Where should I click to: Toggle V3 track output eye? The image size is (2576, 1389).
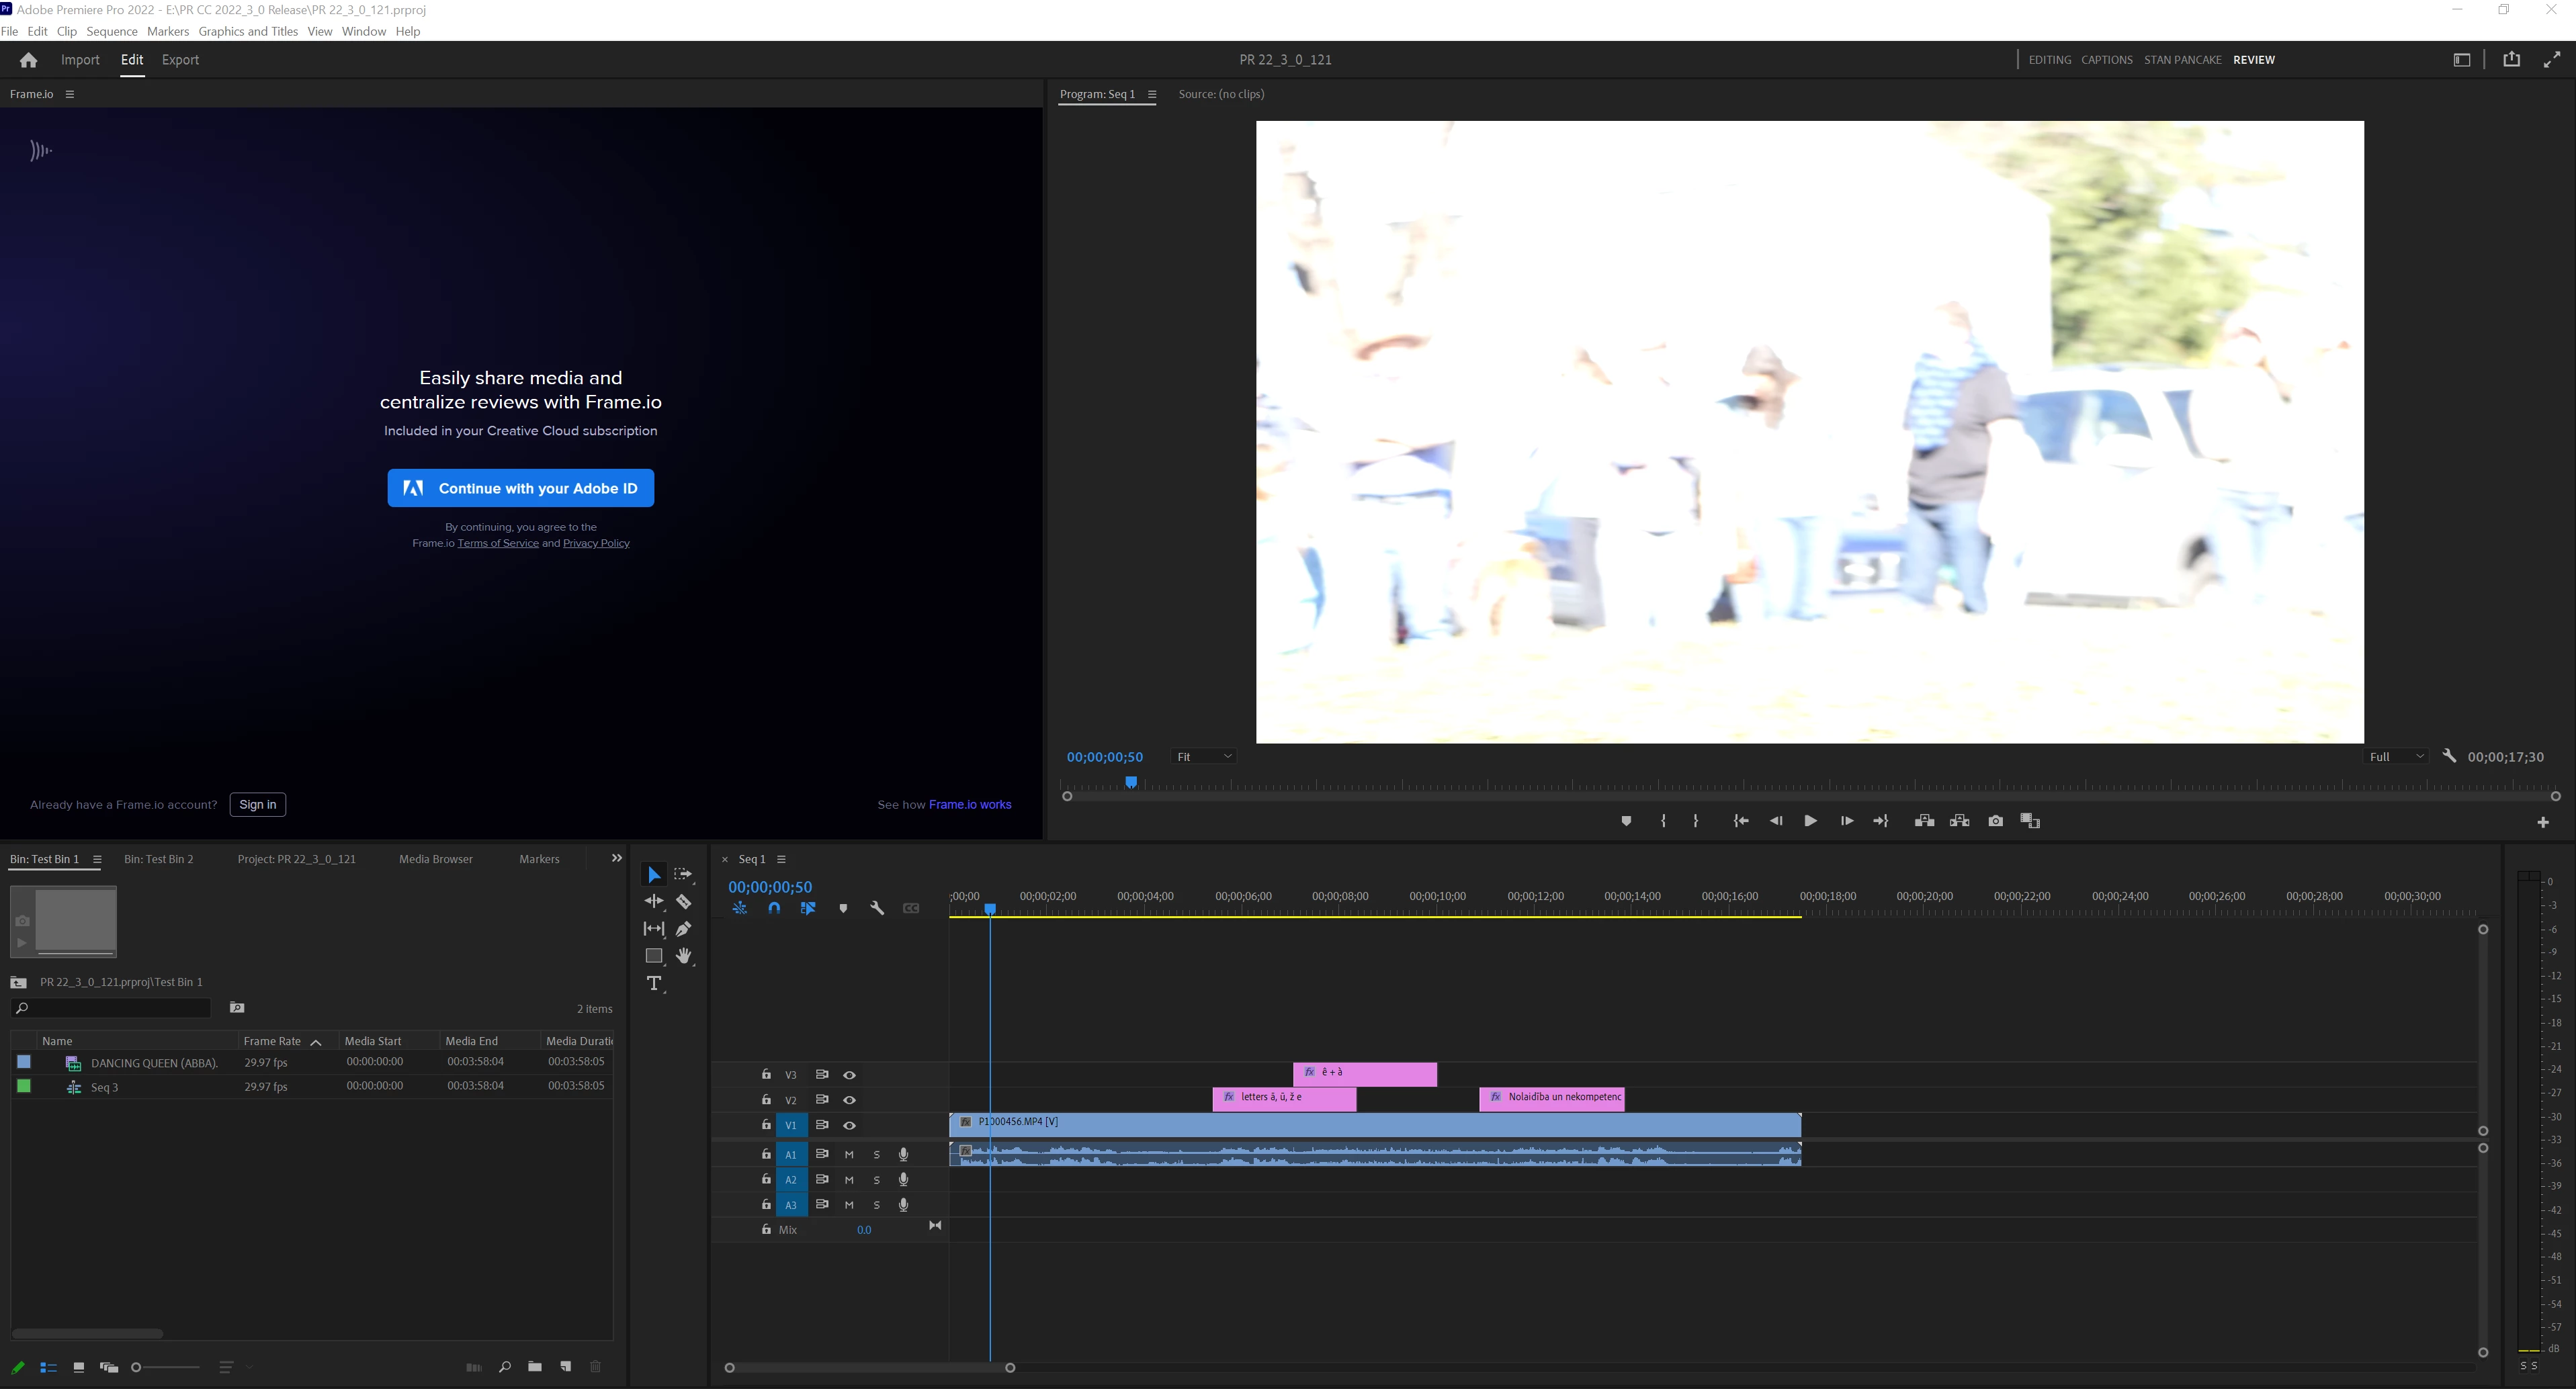849,1075
